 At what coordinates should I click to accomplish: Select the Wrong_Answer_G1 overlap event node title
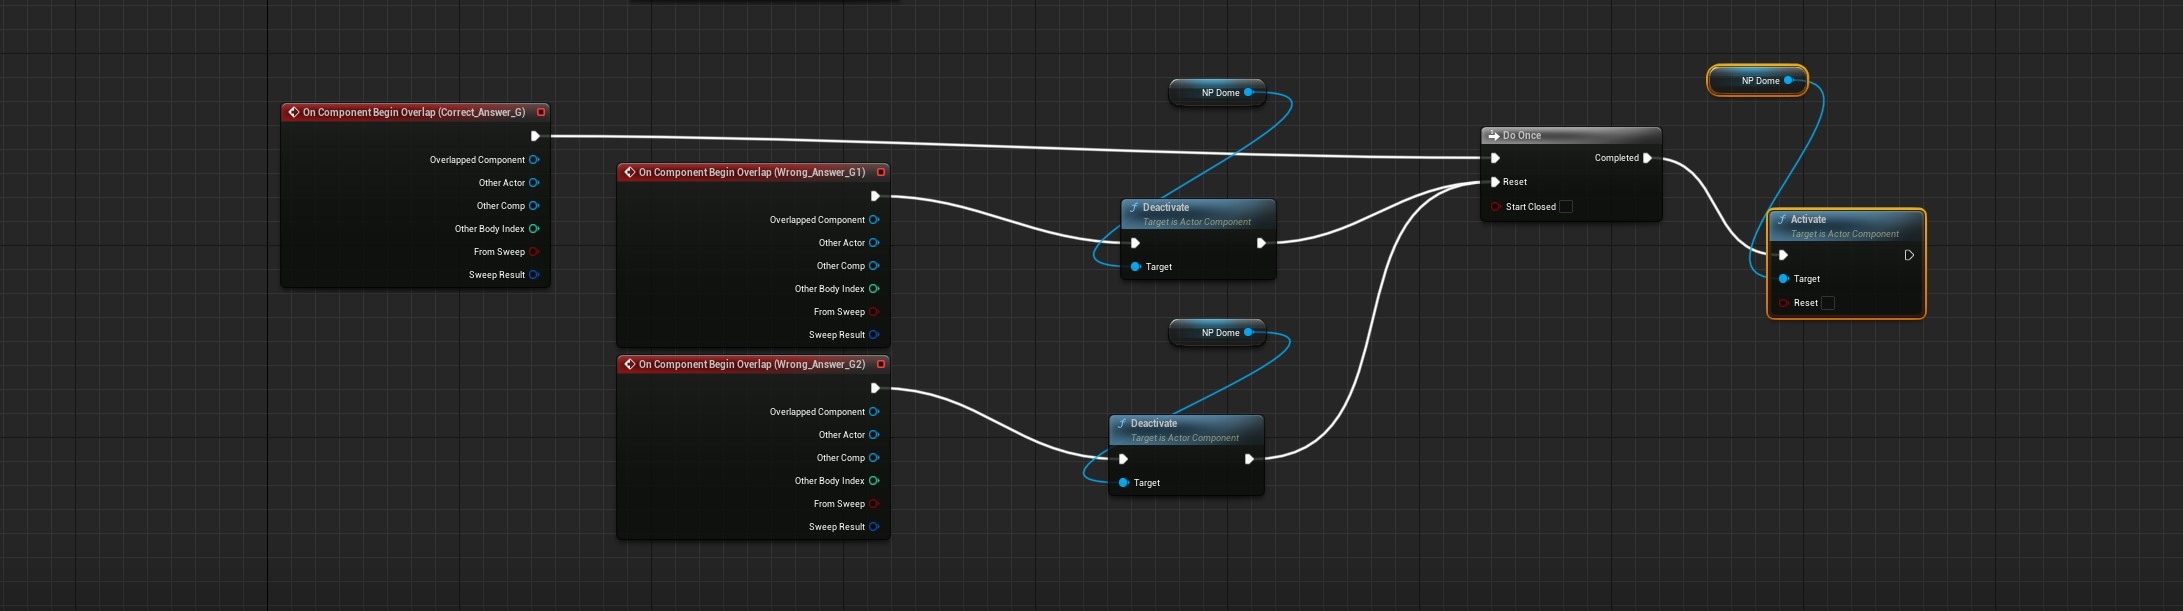[x=752, y=172]
